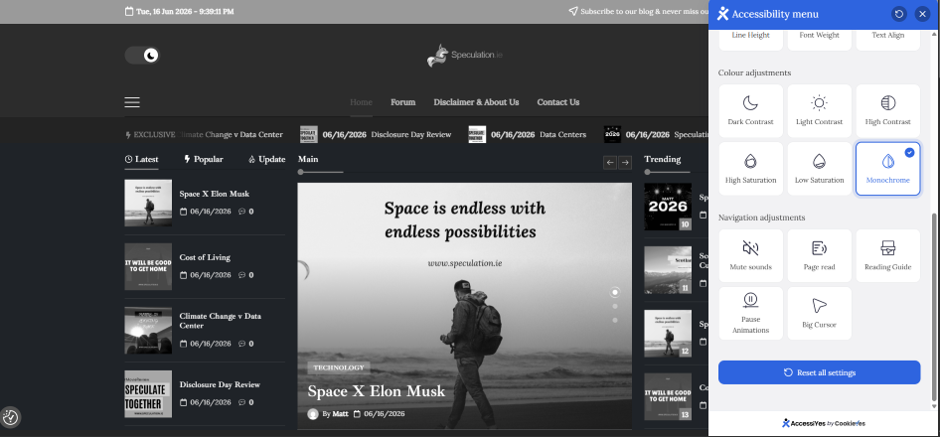Viewport: 940px width, 437px height.
Task: Click the Speculate Together thumbnail in Latest list
Action: [x=148, y=394]
